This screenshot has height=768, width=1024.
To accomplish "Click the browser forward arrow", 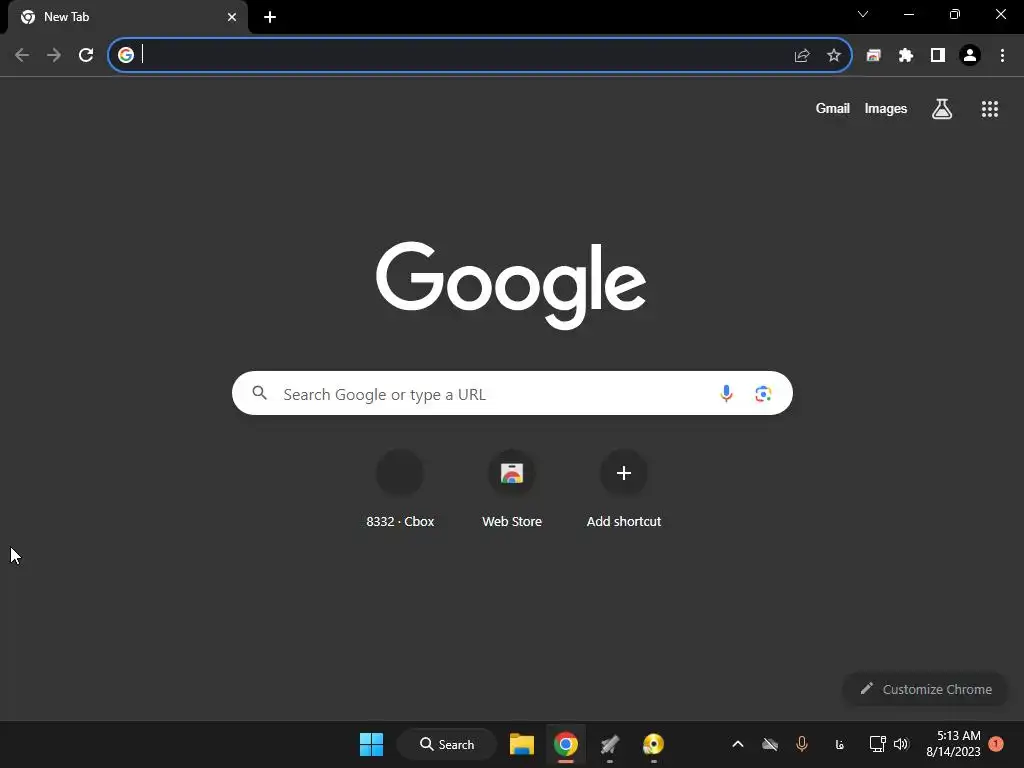I will coord(54,55).
